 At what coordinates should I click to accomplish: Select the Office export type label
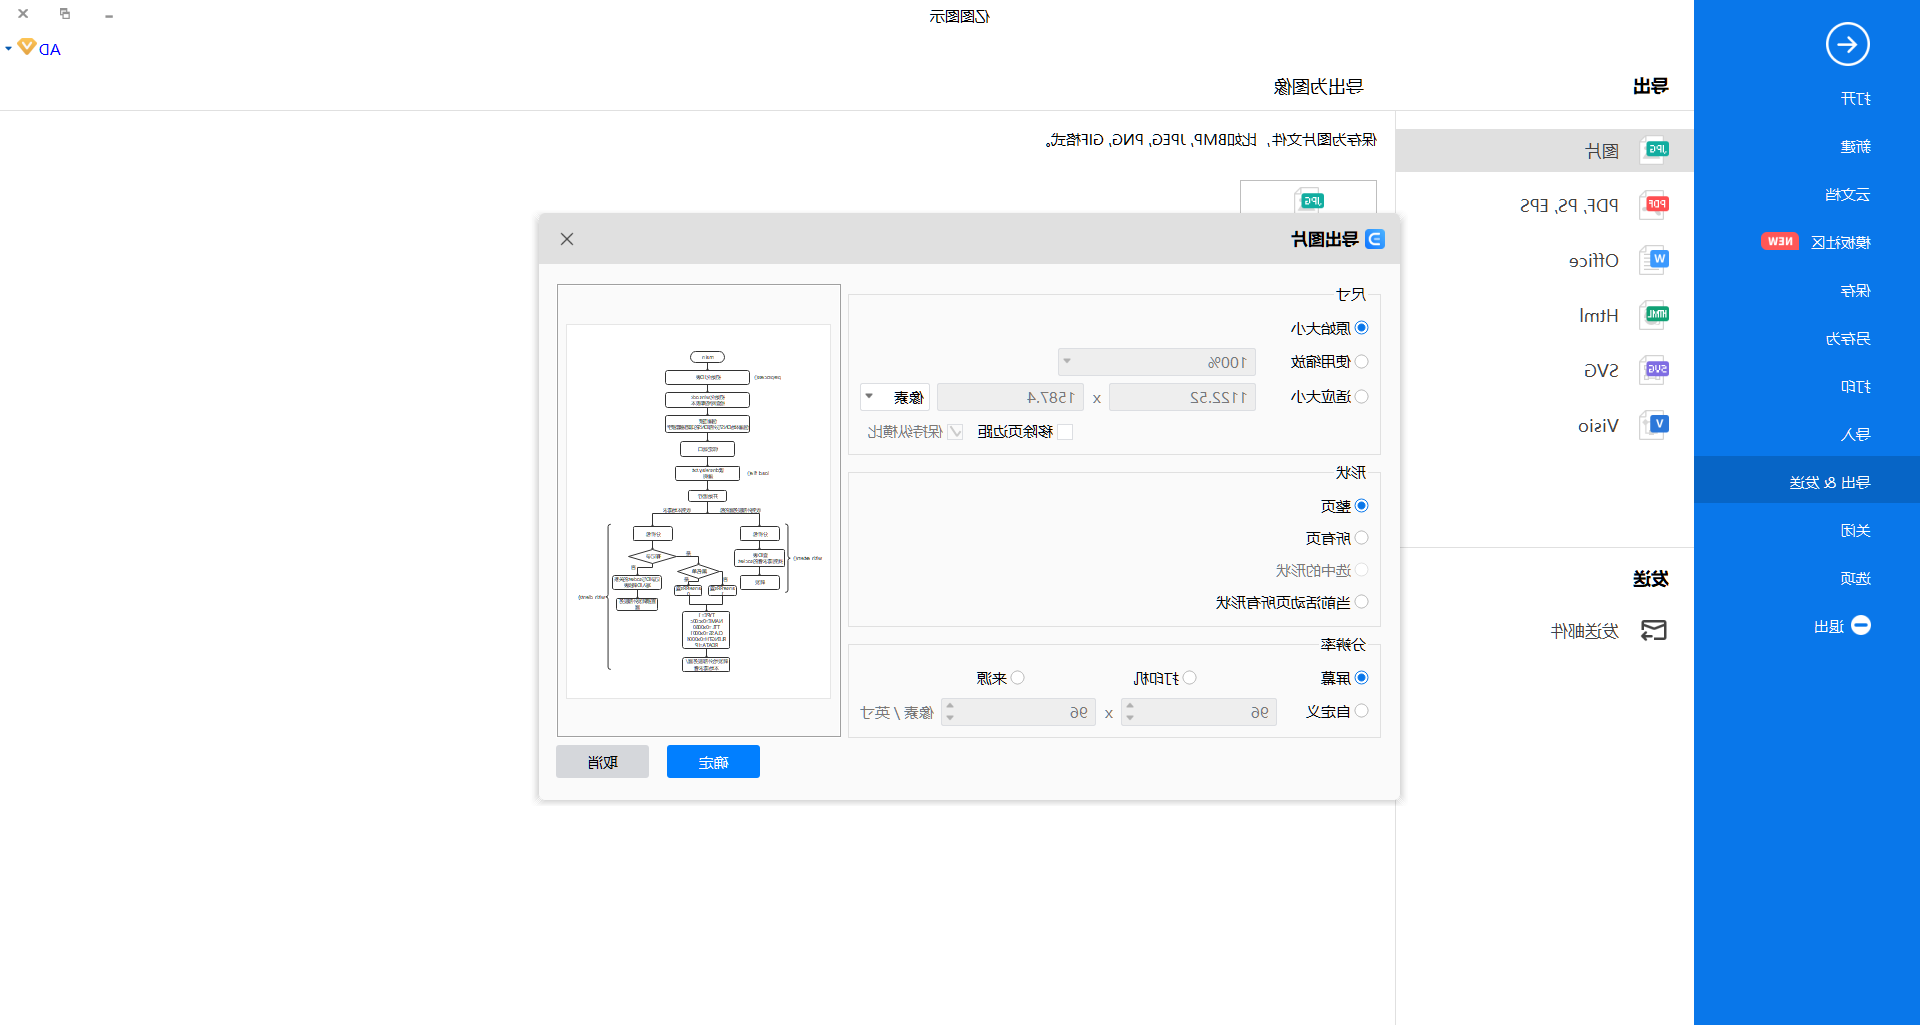[x=1594, y=260]
